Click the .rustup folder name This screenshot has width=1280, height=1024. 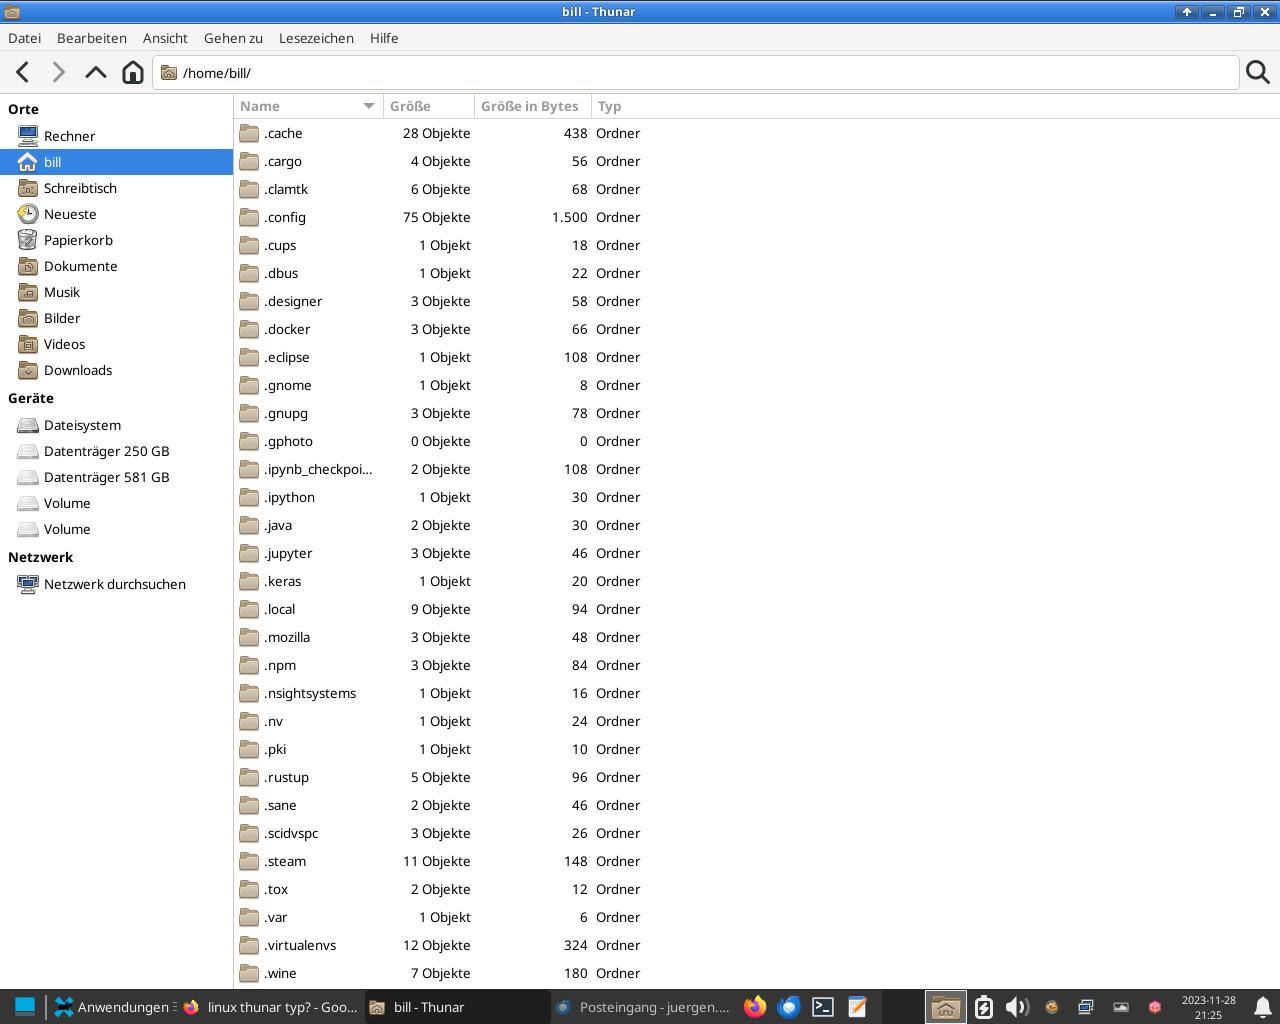[x=287, y=777]
